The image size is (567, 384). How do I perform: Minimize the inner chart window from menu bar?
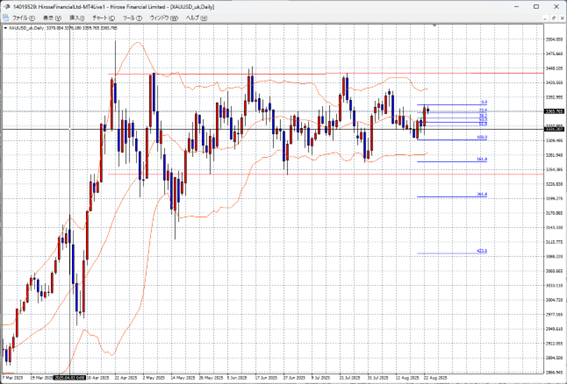545,18
